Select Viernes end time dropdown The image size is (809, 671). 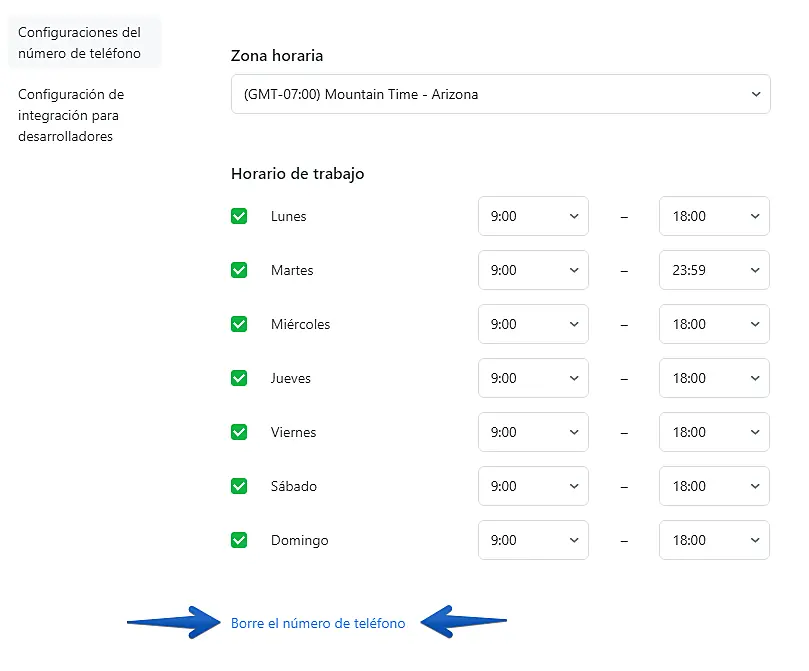click(714, 432)
